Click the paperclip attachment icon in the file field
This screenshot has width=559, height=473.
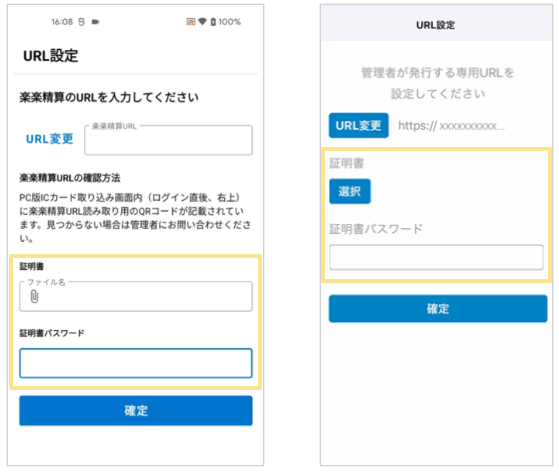pyautogui.click(x=34, y=296)
